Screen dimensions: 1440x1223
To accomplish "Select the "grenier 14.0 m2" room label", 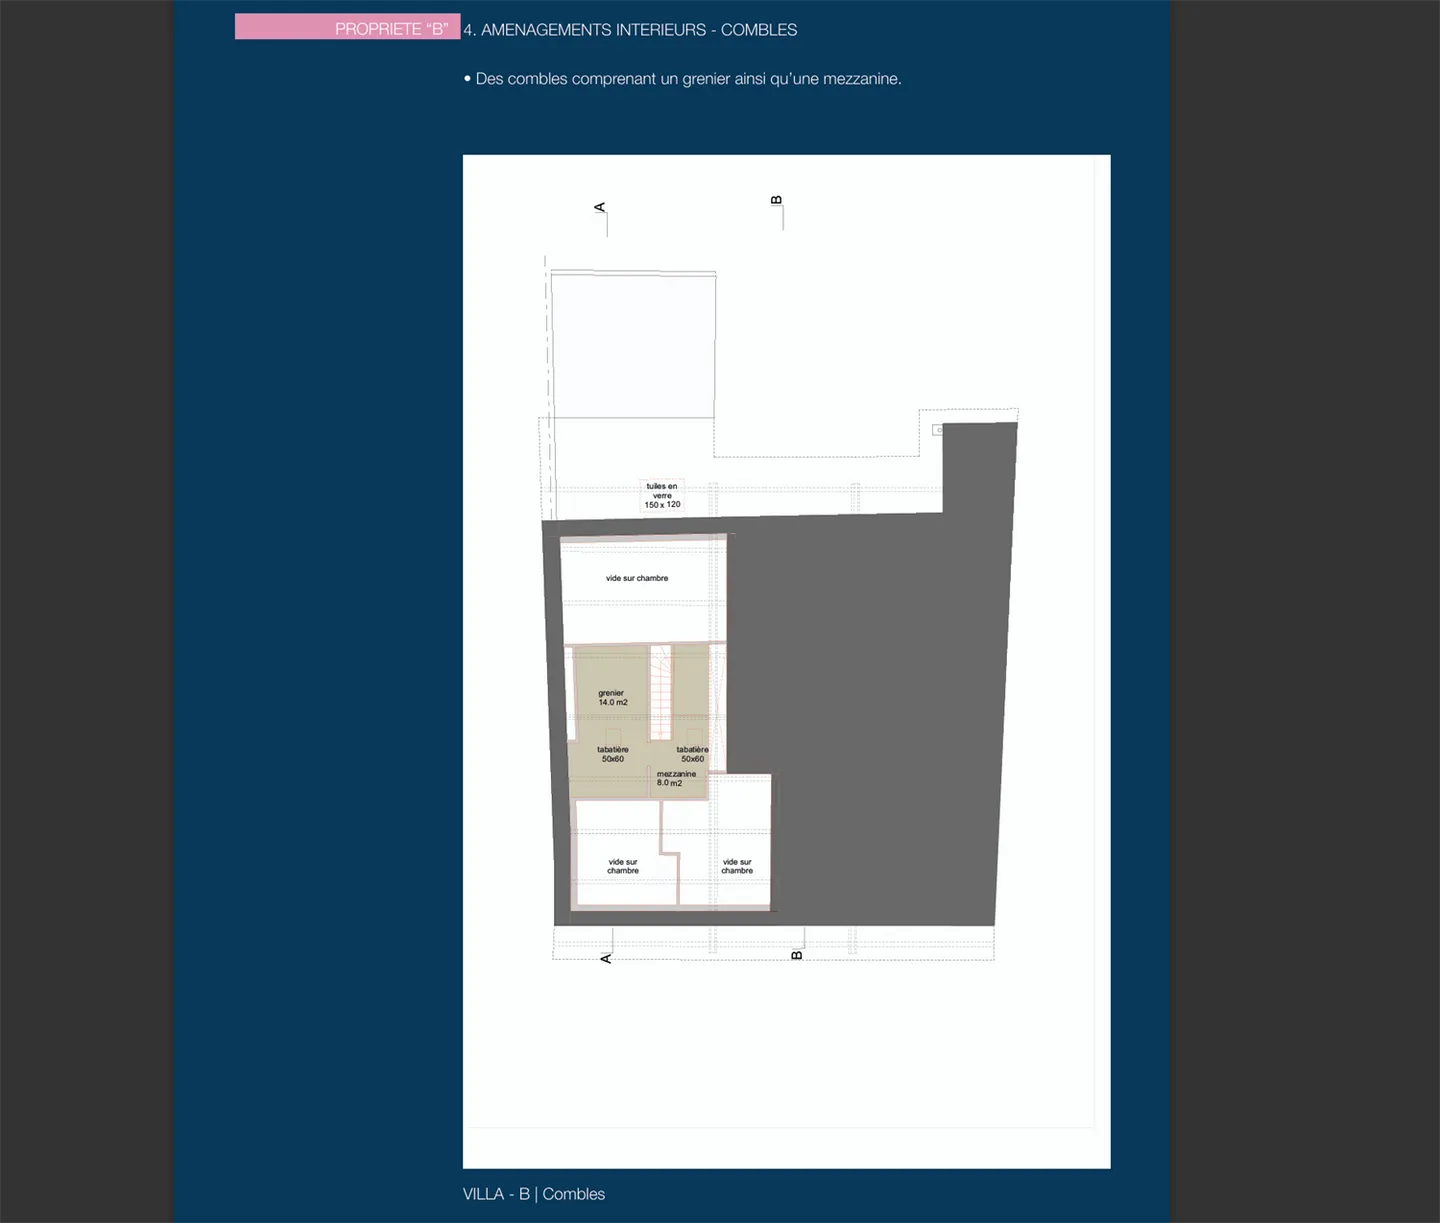I will click(x=612, y=698).
